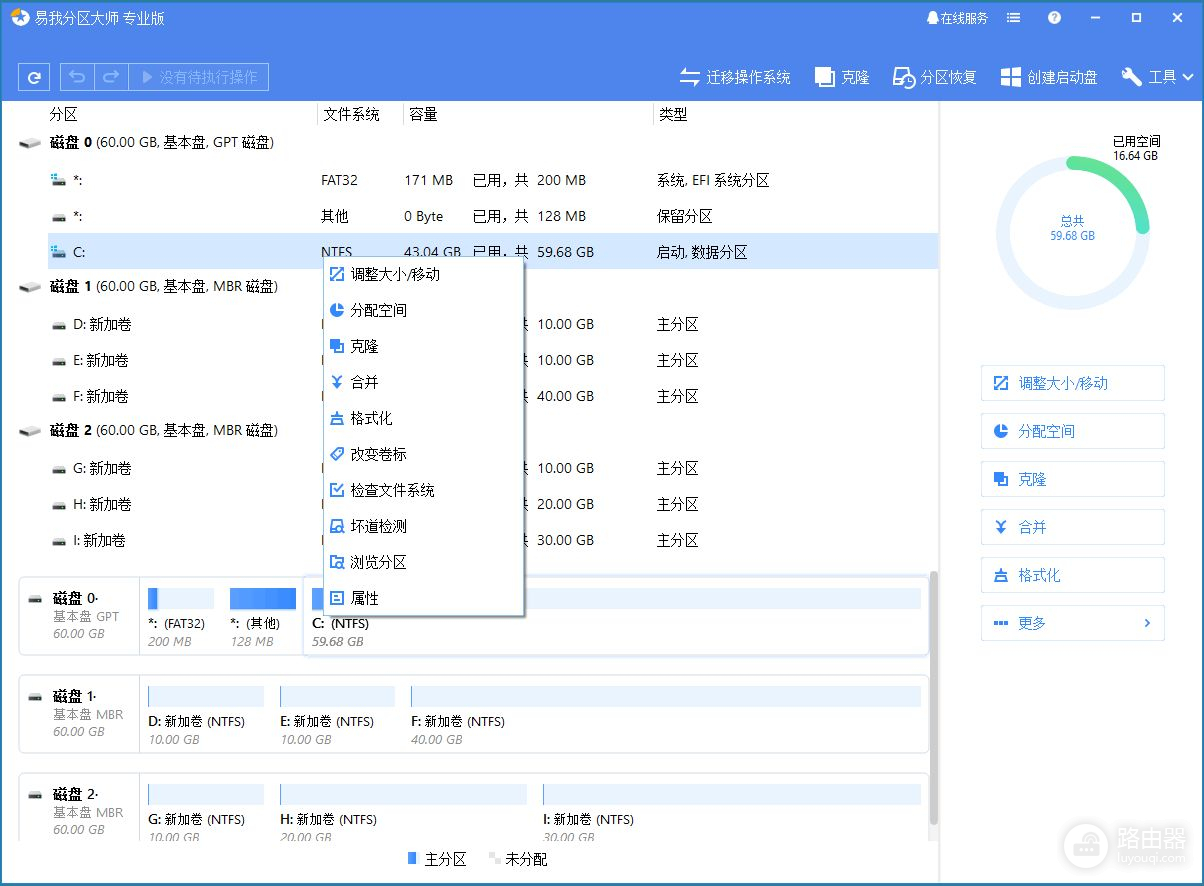Click 创建启动盘 create boot disk

(x=1049, y=77)
